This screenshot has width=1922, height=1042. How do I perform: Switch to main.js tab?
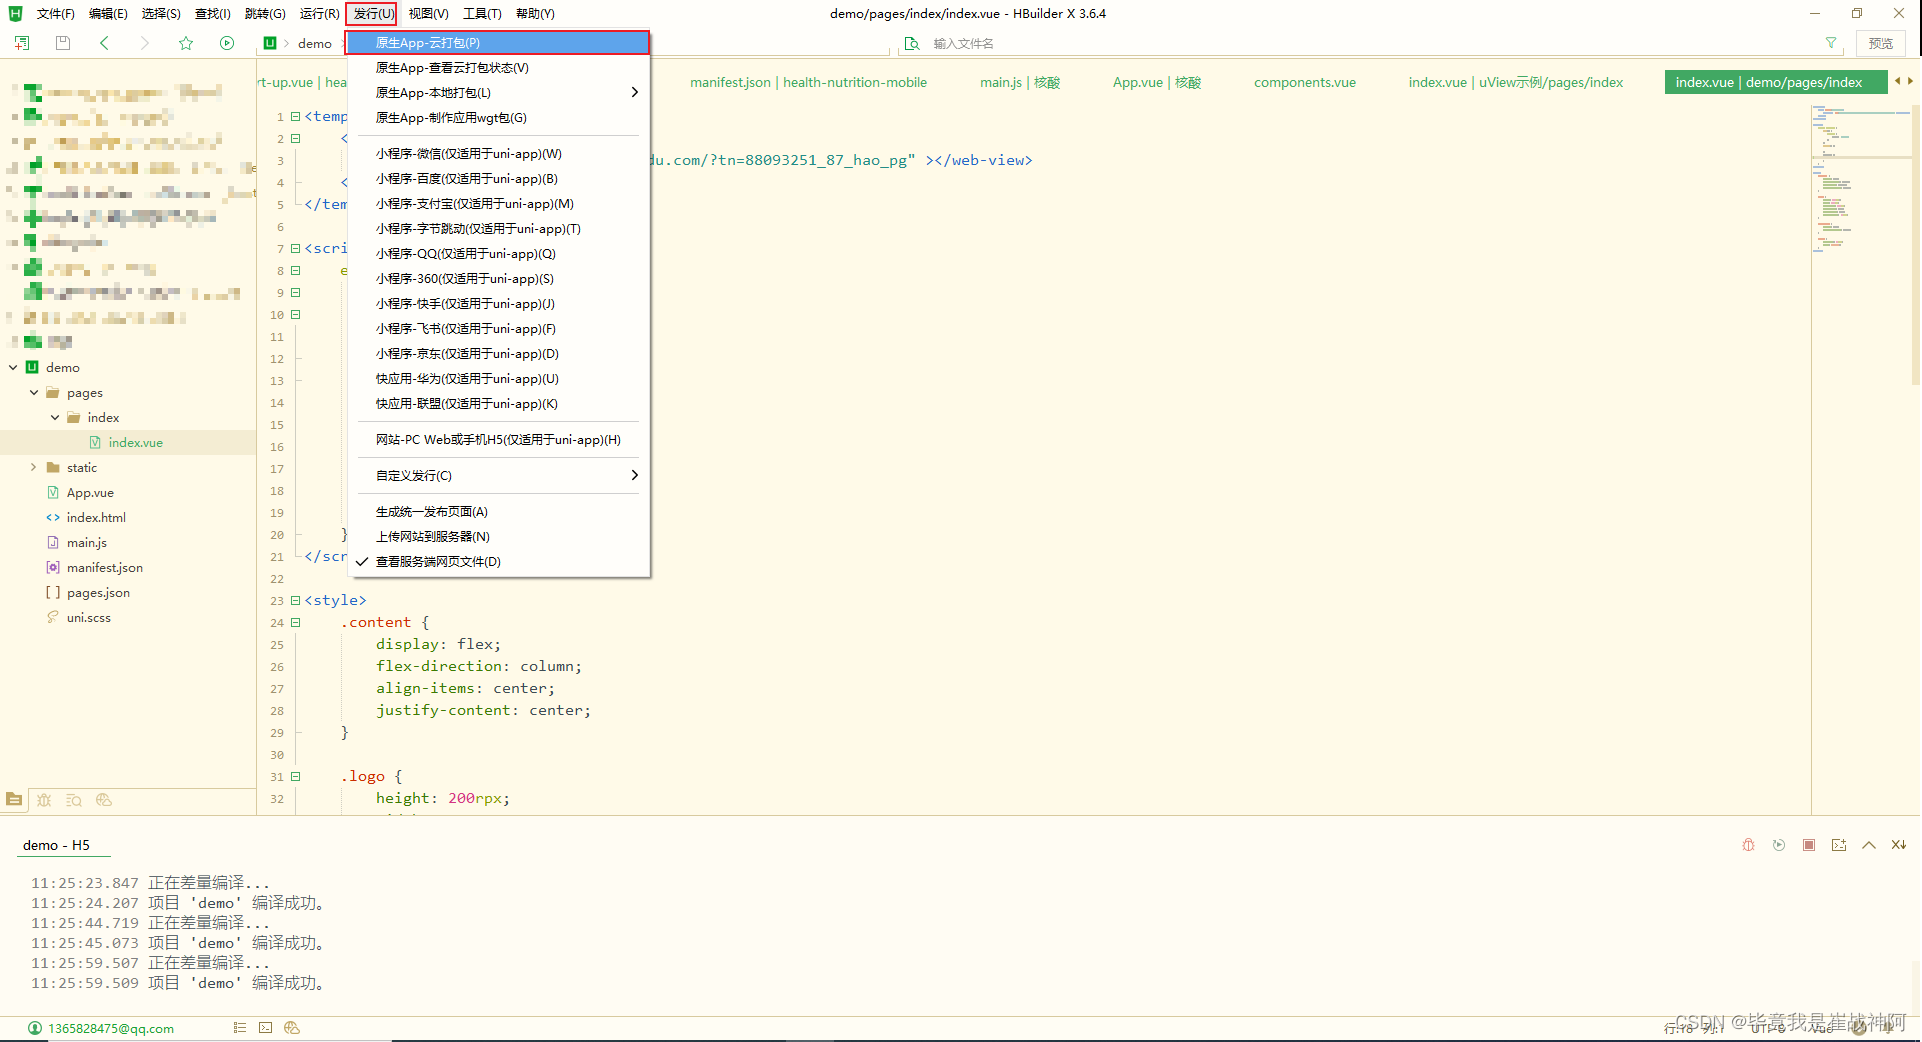tap(1020, 83)
